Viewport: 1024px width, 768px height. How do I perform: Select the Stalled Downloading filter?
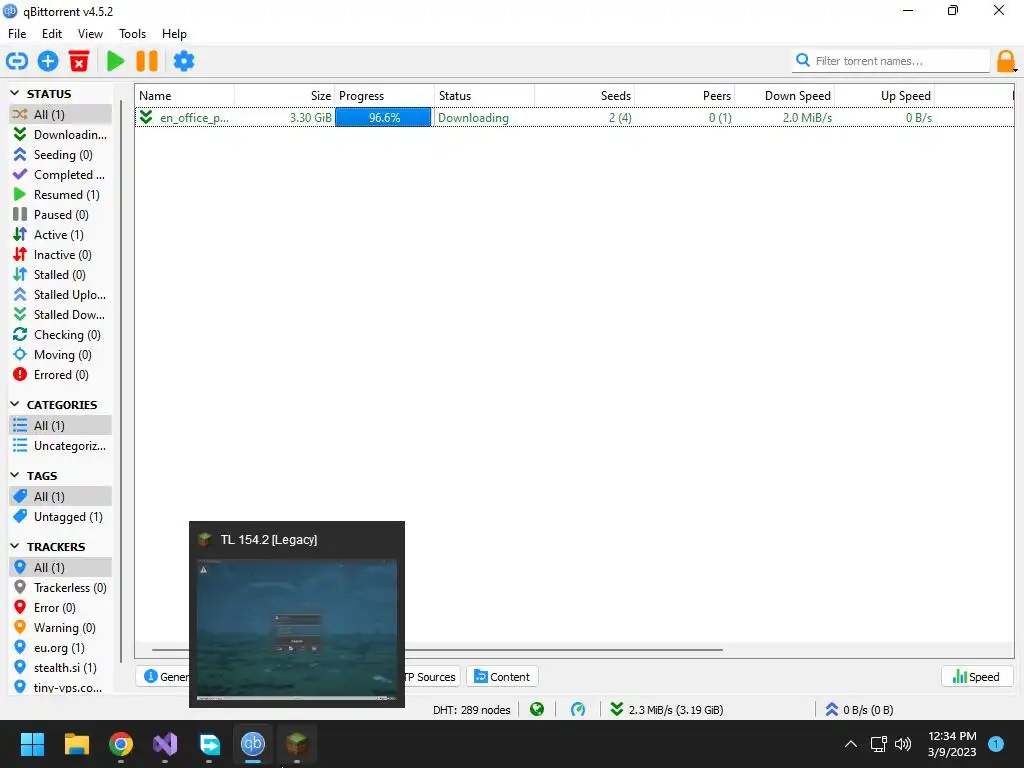pyautogui.click(x=60, y=315)
